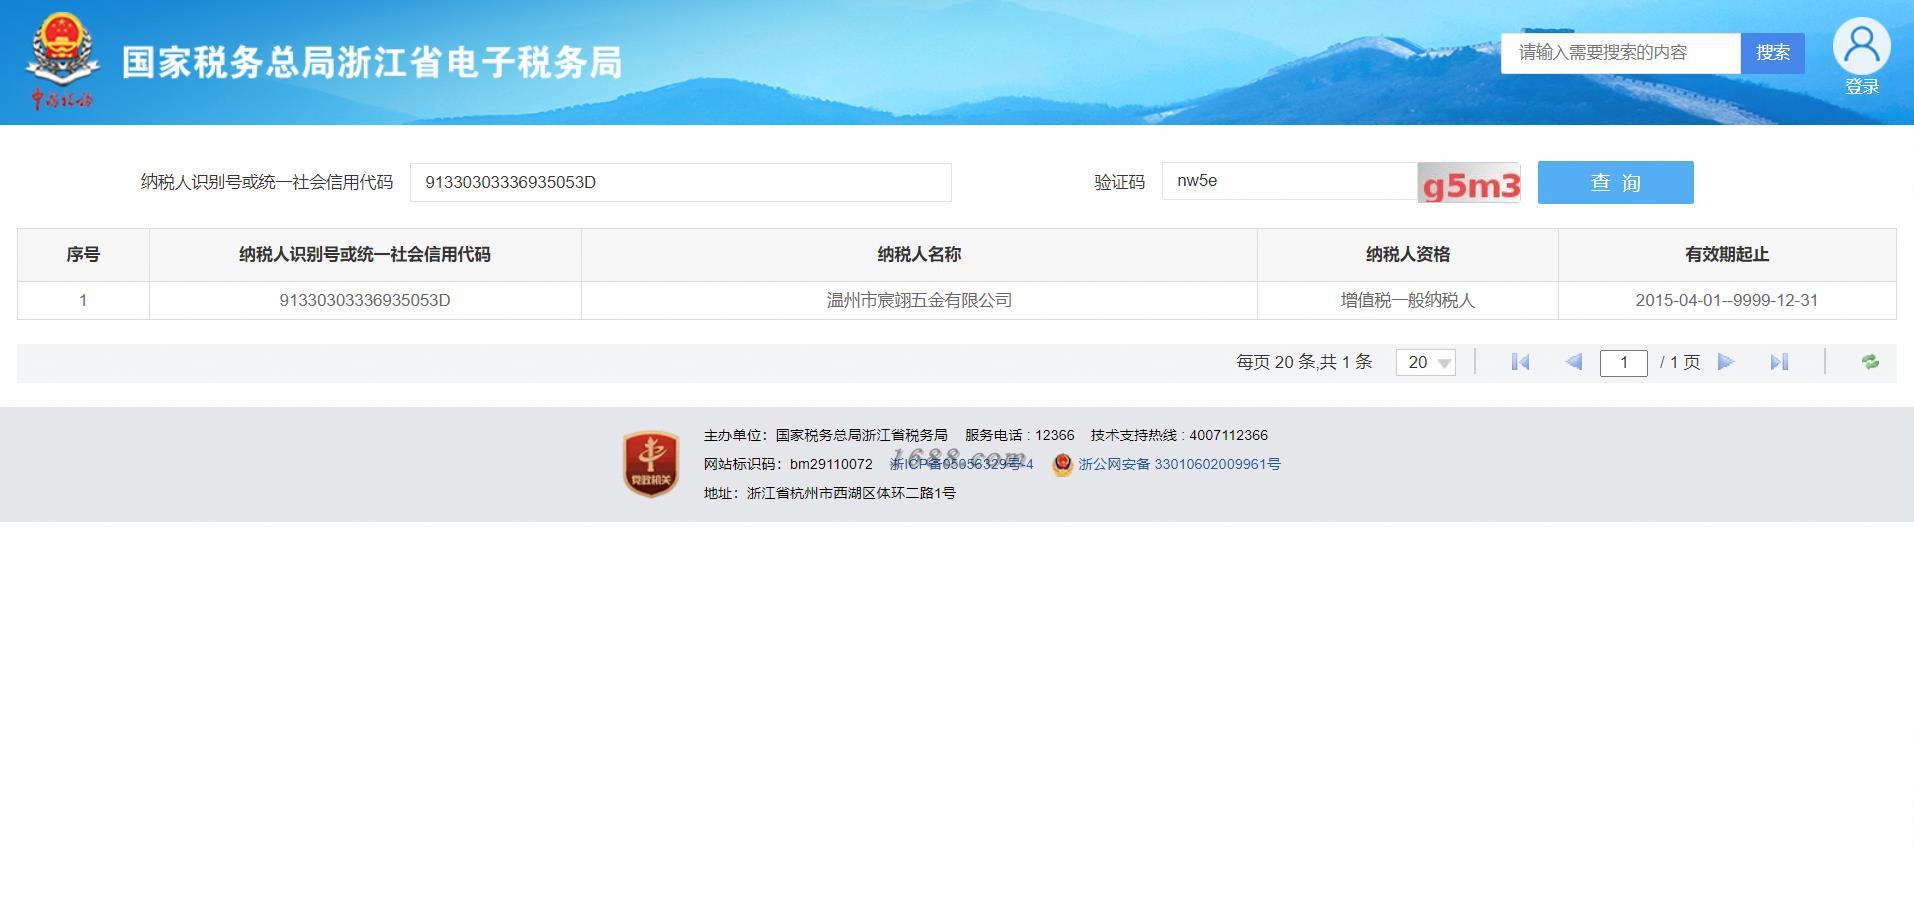Click the 纳税人名称 column header
Image resolution: width=1914 pixels, height=912 pixels.
click(x=919, y=255)
